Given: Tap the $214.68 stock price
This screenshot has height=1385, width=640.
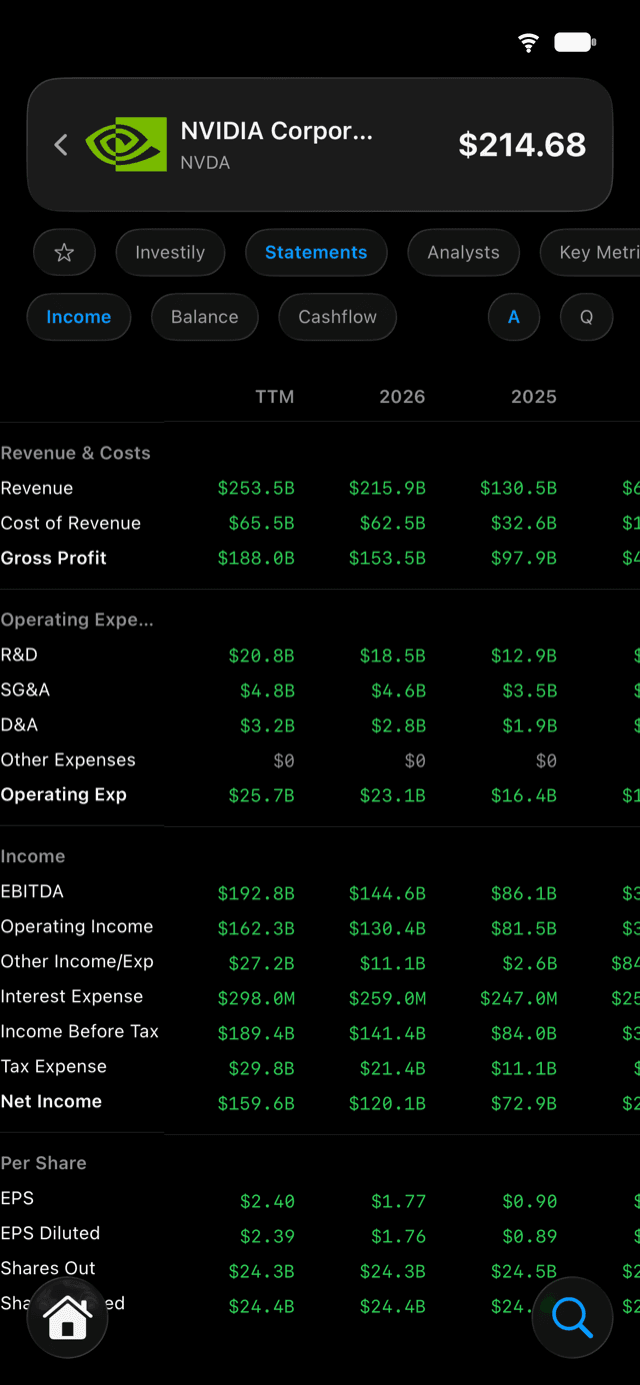Looking at the screenshot, I should [522, 145].
